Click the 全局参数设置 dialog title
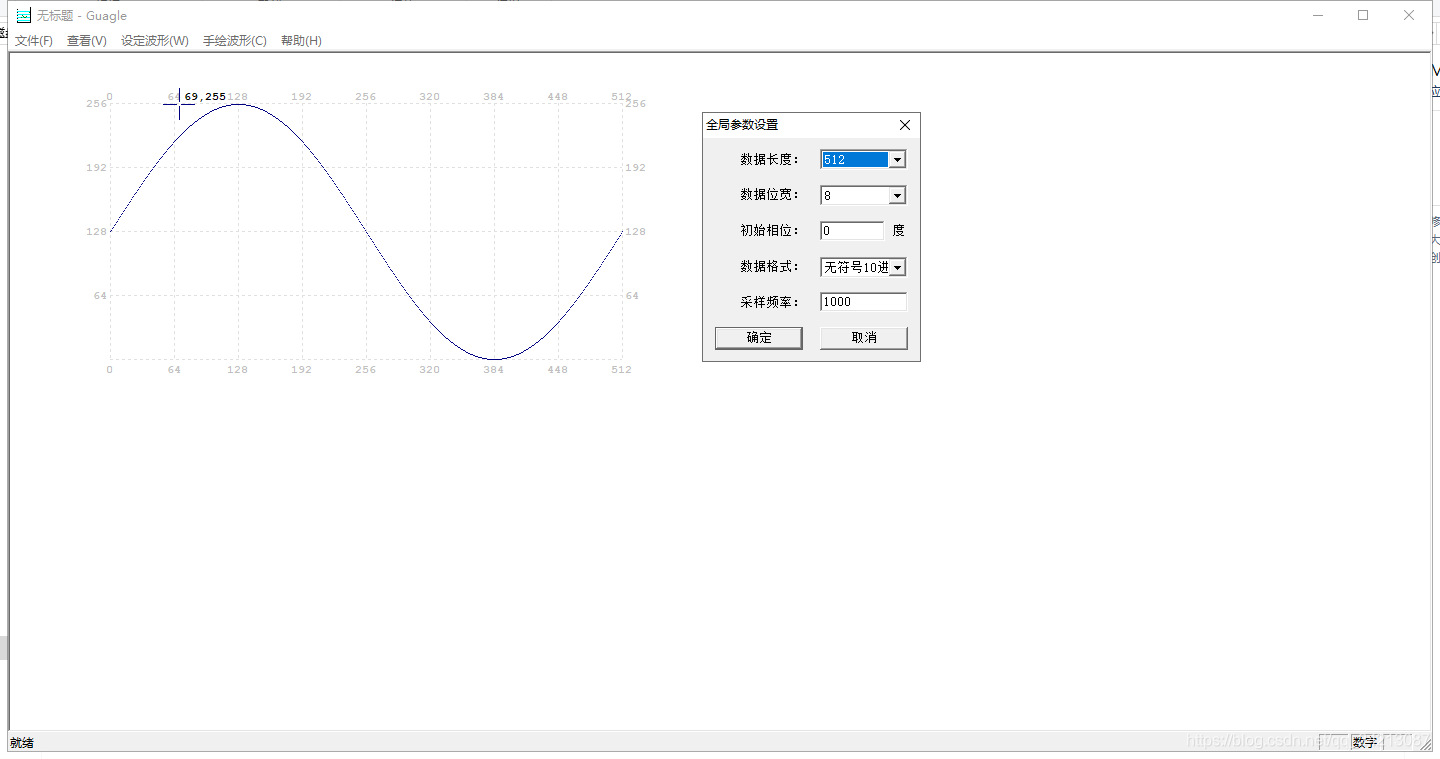Screen dimensions: 1440x759 click(742, 125)
